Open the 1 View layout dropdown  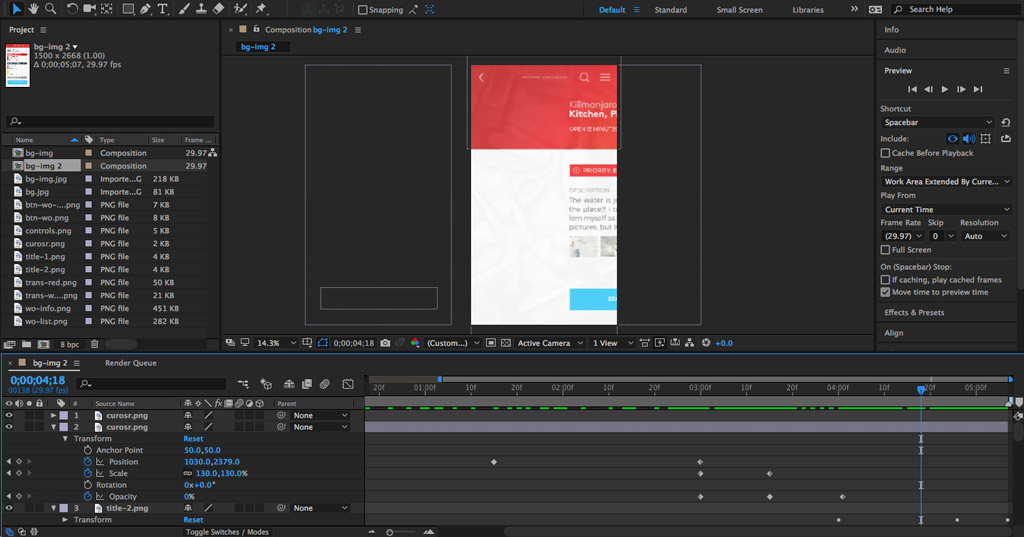tap(612, 343)
